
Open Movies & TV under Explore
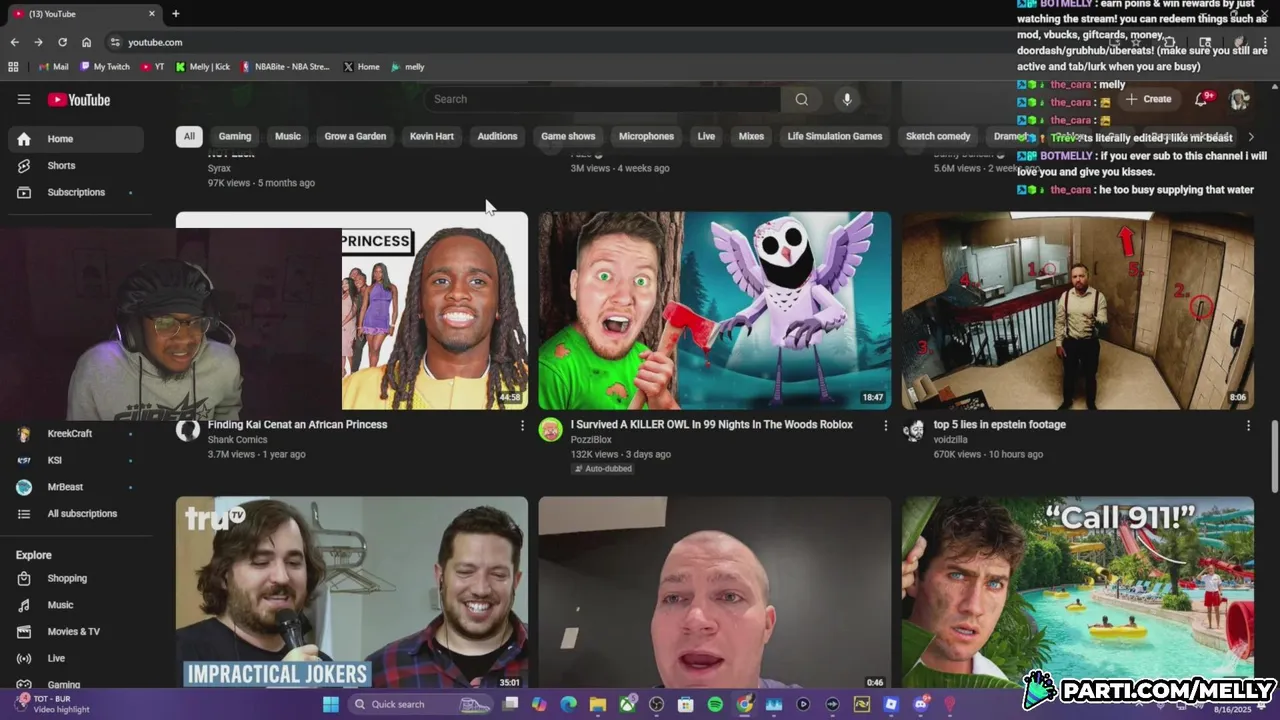tap(75, 631)
